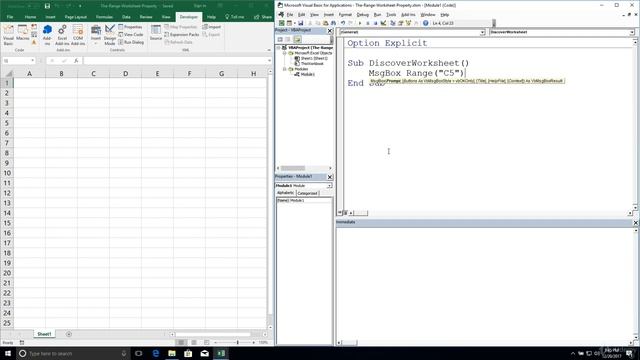Open Object Browser from VBA toolbar
Viewport: 640px width, 360px height.
[x=409, y=23]
